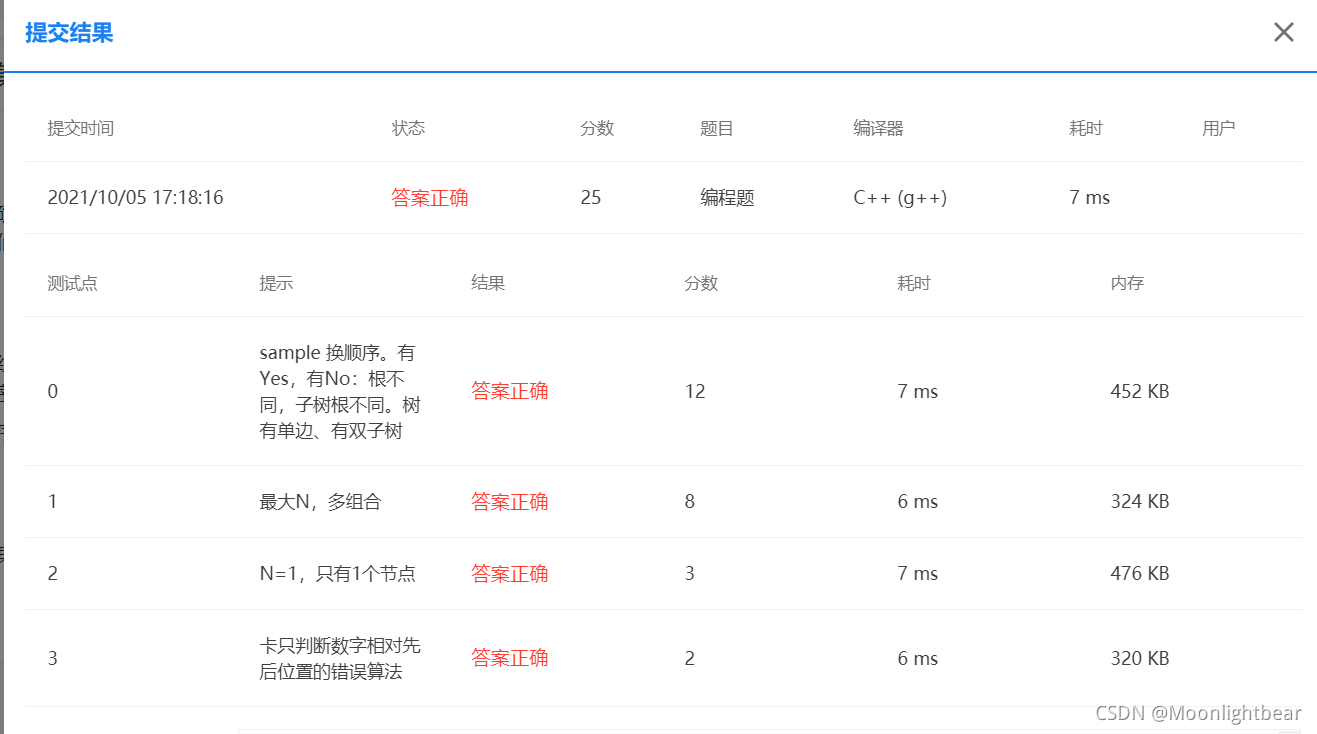Click the score 12 in the test point 0 row
The width and height of the screenshot is (1317, 734).
click(695, 392)
